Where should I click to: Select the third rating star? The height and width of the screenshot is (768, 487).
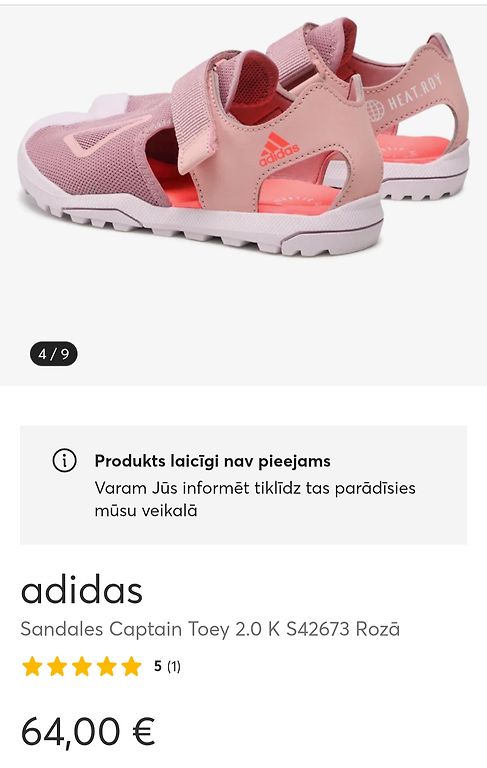(82, 667)
